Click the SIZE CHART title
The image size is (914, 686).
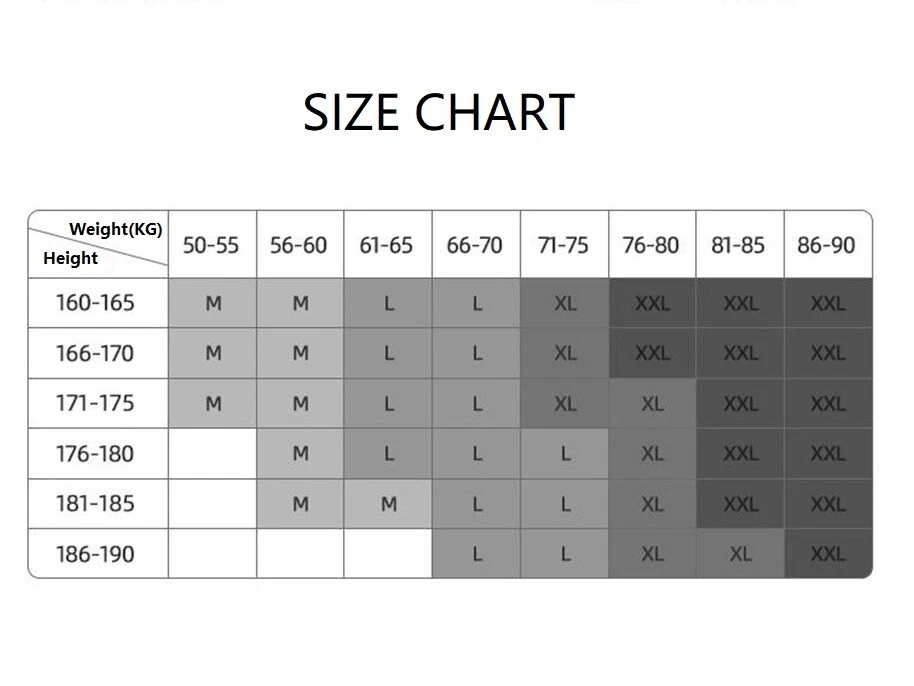coord(438,112)
